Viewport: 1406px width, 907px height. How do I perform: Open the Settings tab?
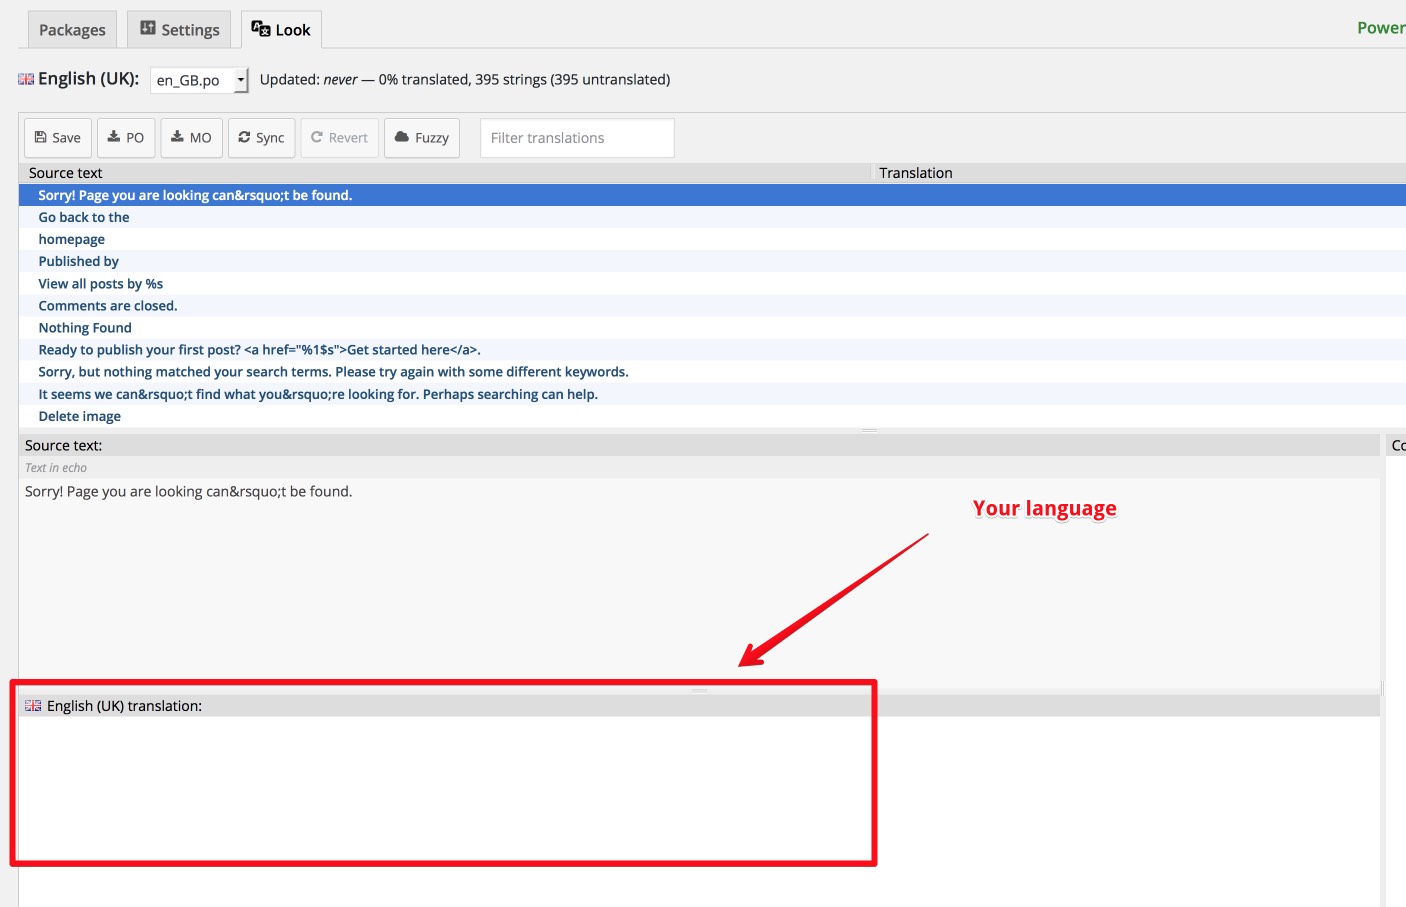180,30
